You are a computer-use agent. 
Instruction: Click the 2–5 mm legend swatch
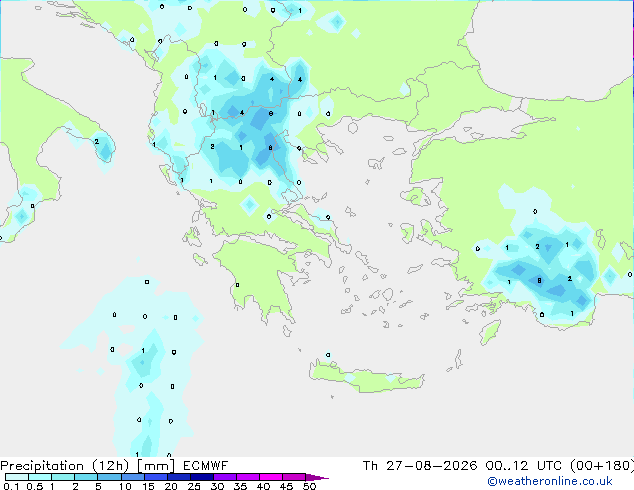click(86, 477)
